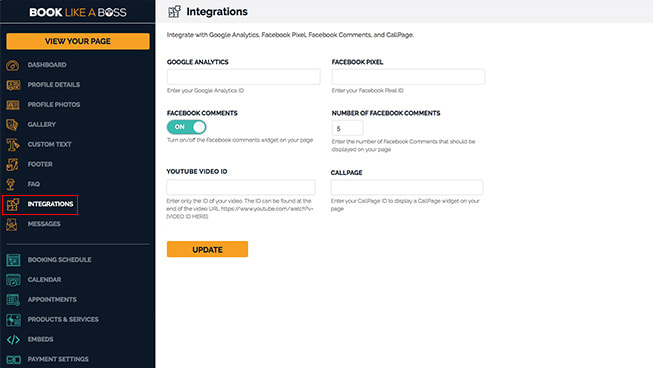Click the Facebook Comments label
The image size is (653, 368).
(202, 113)
